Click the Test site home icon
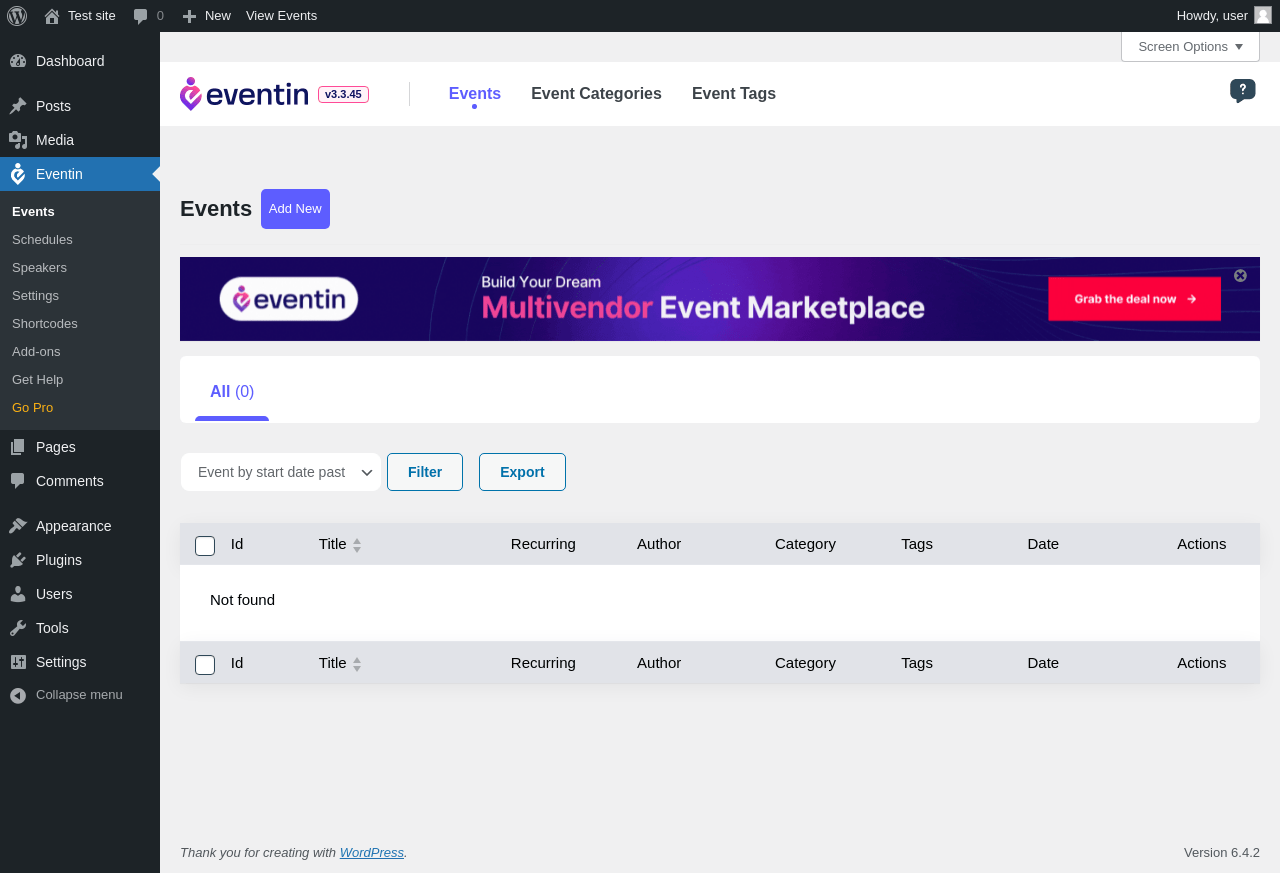This screenshot has width=1280, height=873. pyautogui.click(x=52, y=16)
